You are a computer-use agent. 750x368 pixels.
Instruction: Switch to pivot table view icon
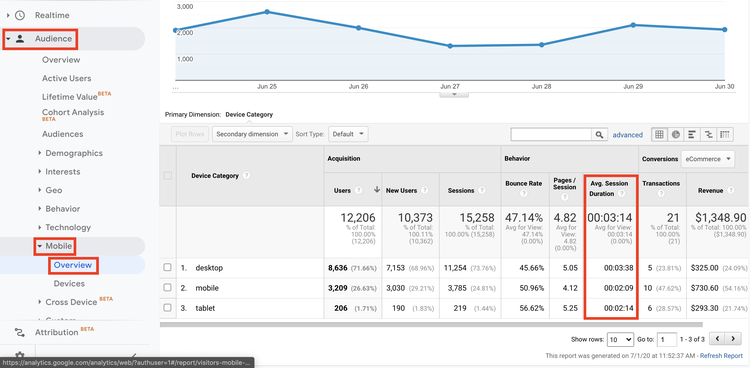click(725, 134)
